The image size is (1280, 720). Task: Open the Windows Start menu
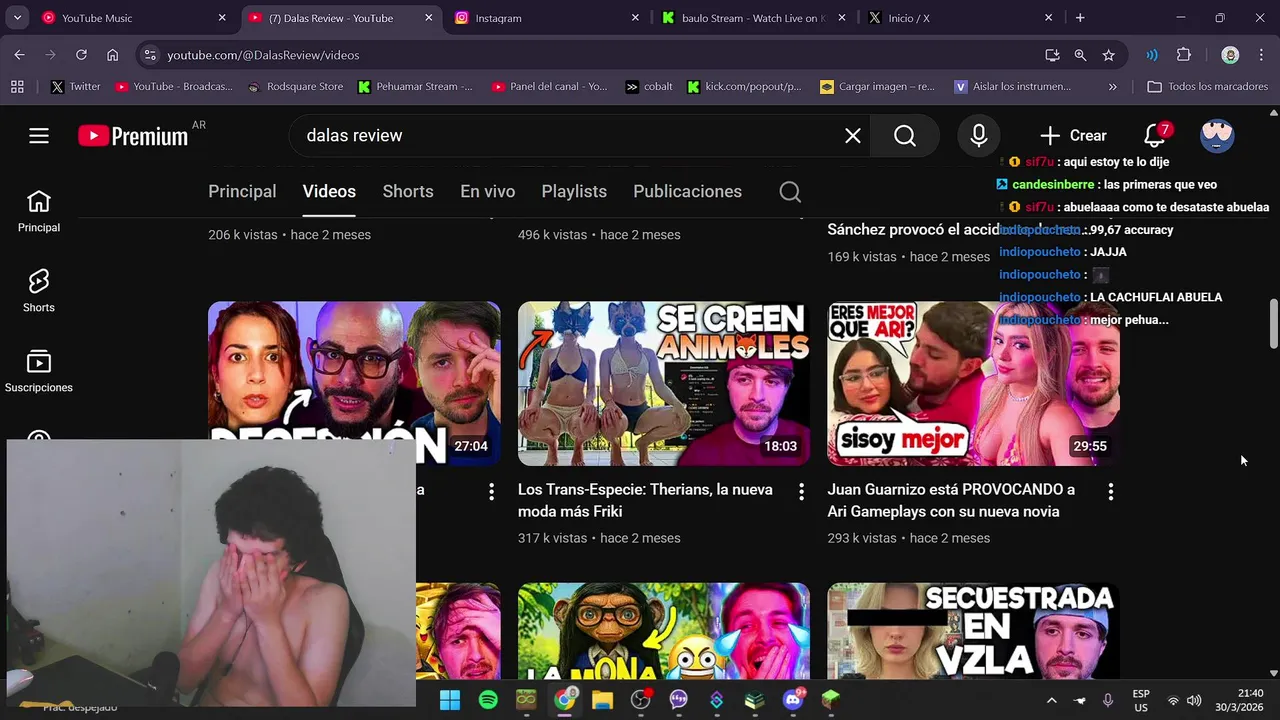pos(450,700)
